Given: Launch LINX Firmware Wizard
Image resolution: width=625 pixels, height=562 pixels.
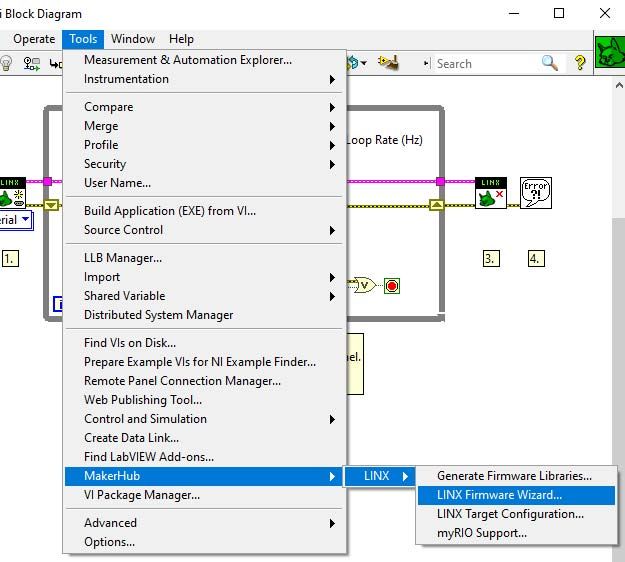Looking at the screenshot, I should [x=516, y=495].
